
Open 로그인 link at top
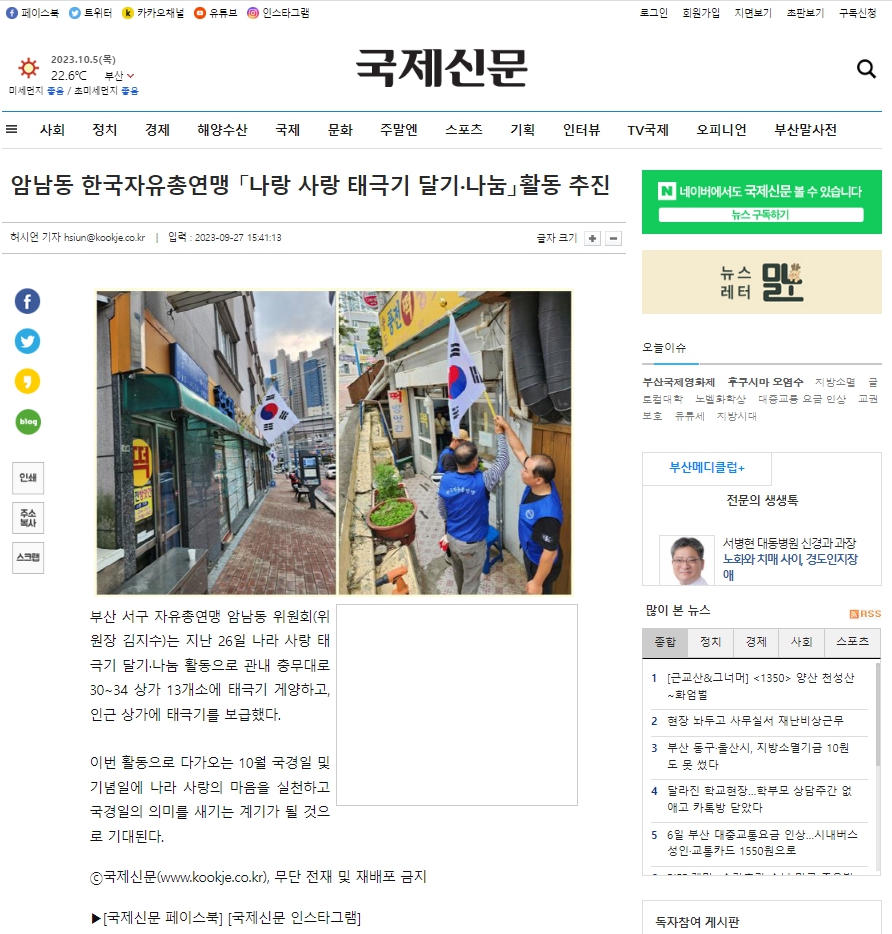pos(654,13)
